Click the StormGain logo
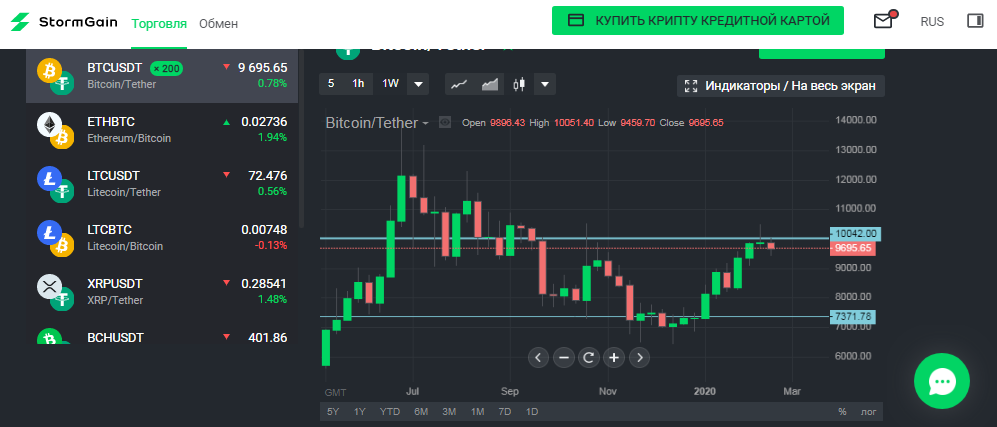The width and height of the screenshot is (997, 427). tap(64, 22)
